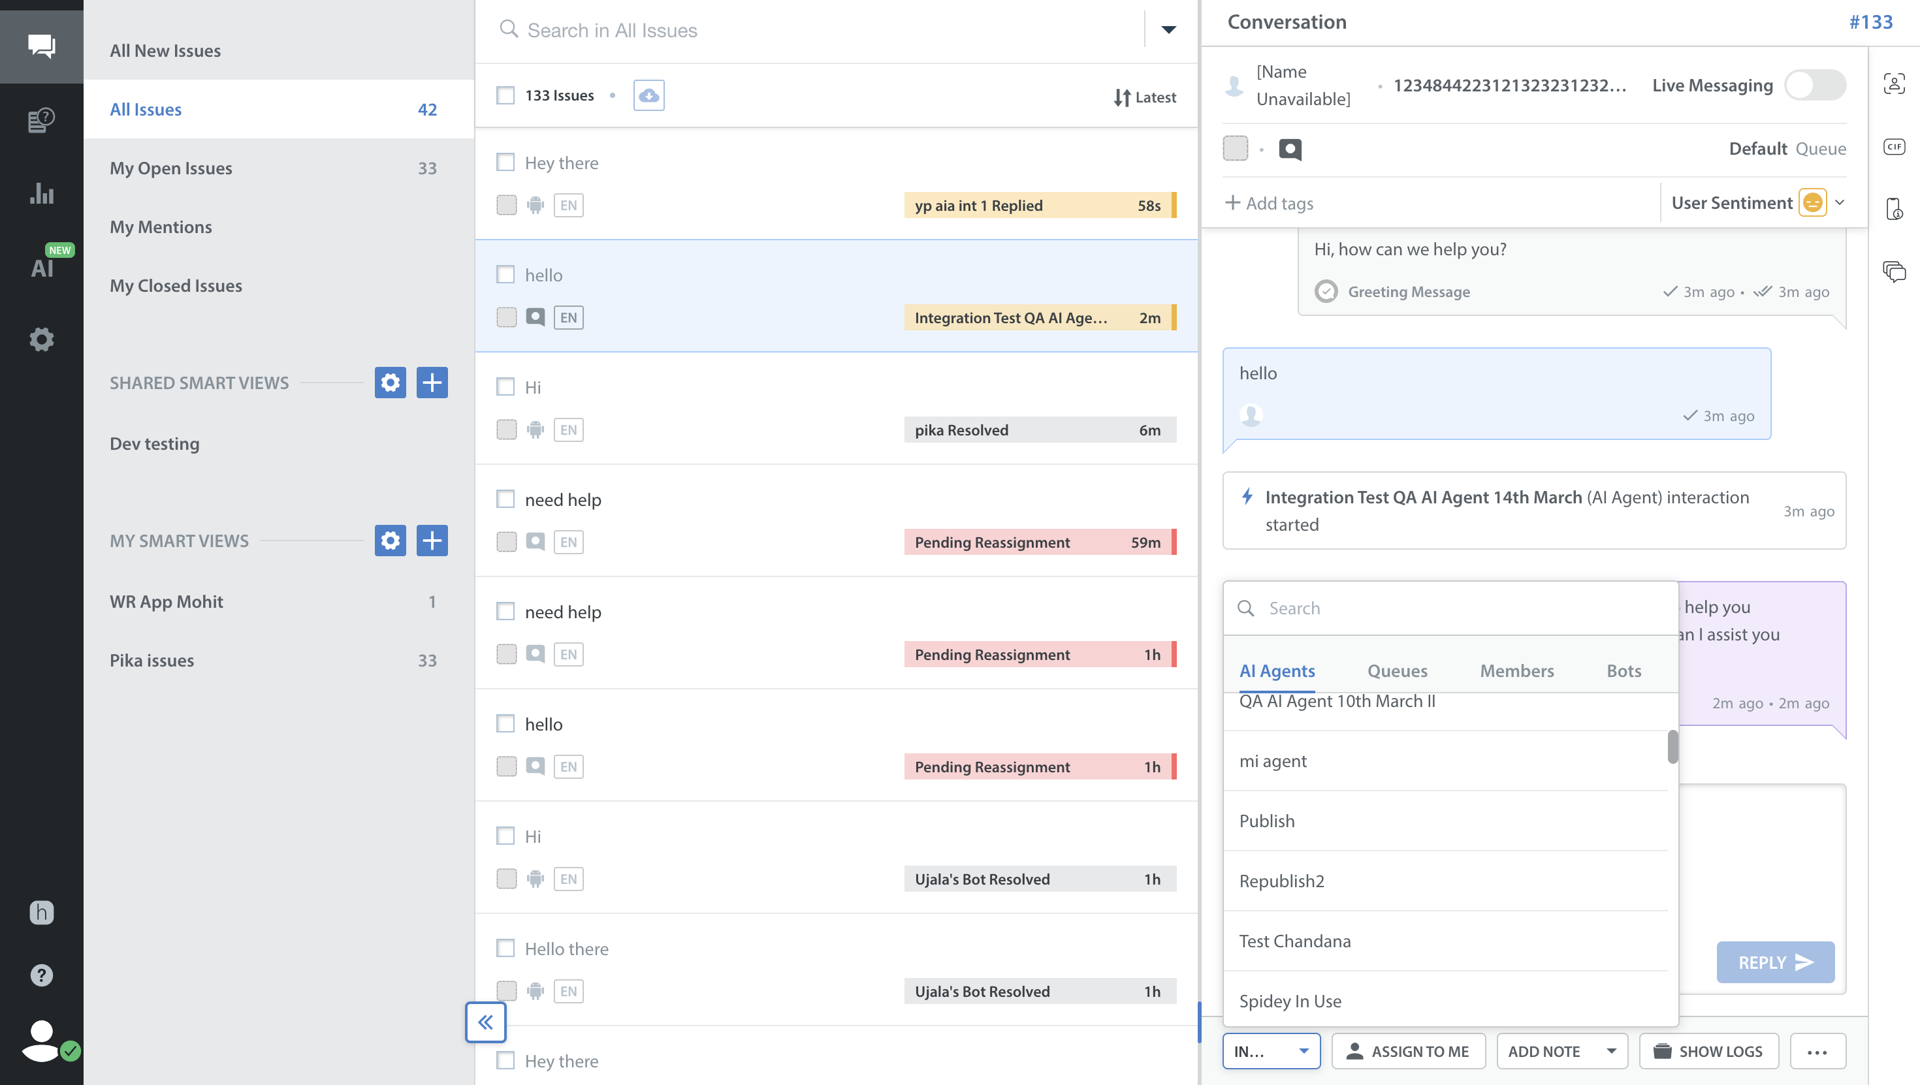This screenshot has height=1085, width=1920.
Task: Expand the User Sentiment dropdown
Action: point(1839,203)
